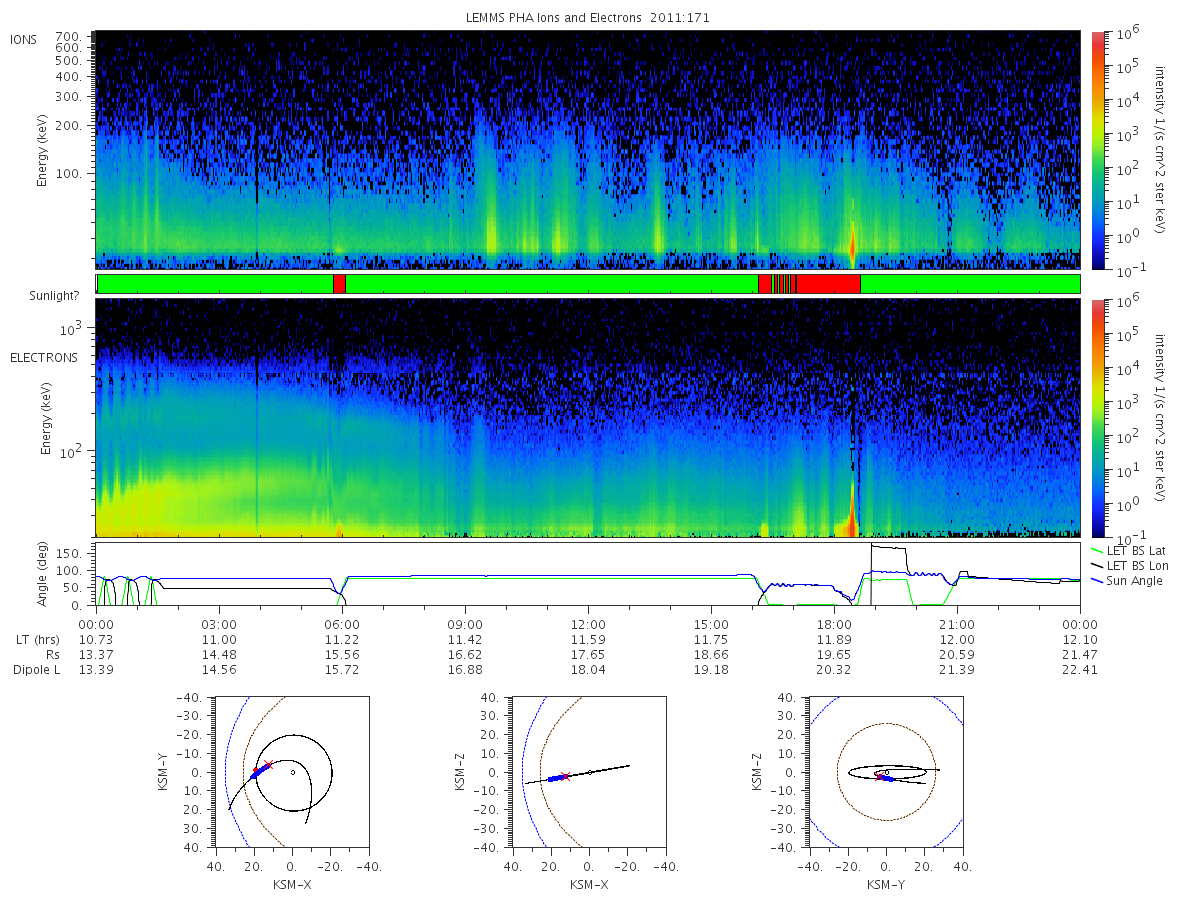
Task: Click the 15:00 time axis label
Action: tap(711, 623)
